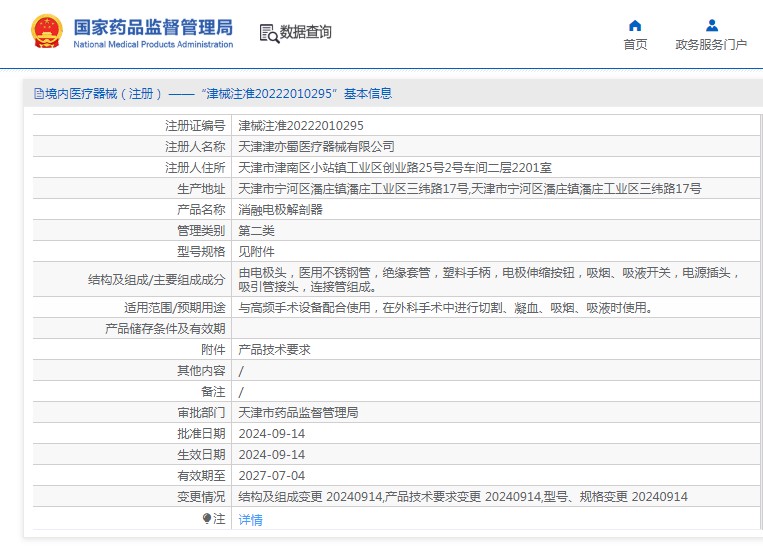The height and width of the screenshot is (547, 763).
Task: Click the lightbulb icon beside 注
Action: [x=206, y=519]
